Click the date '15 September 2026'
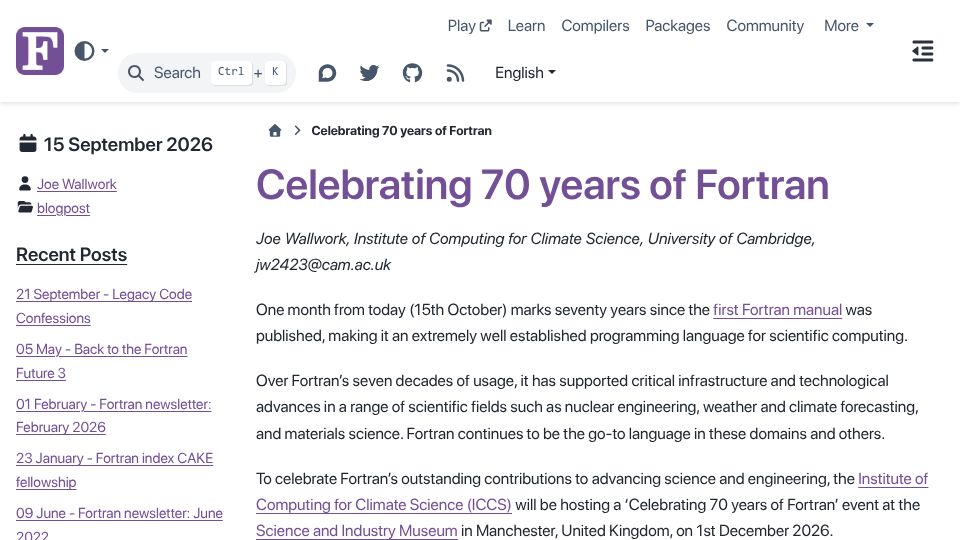 click(x=128, y=144)
